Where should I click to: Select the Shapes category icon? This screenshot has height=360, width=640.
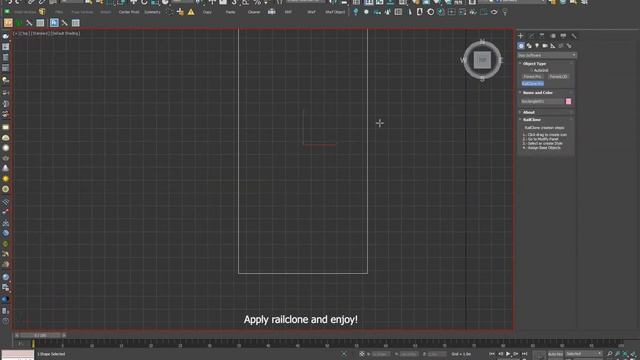[x=529, y=46]
